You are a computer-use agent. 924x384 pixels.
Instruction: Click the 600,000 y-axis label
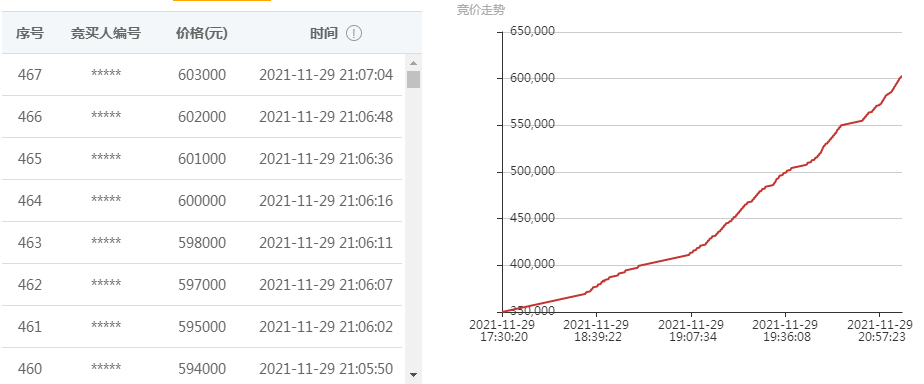[x=533, y=78]
